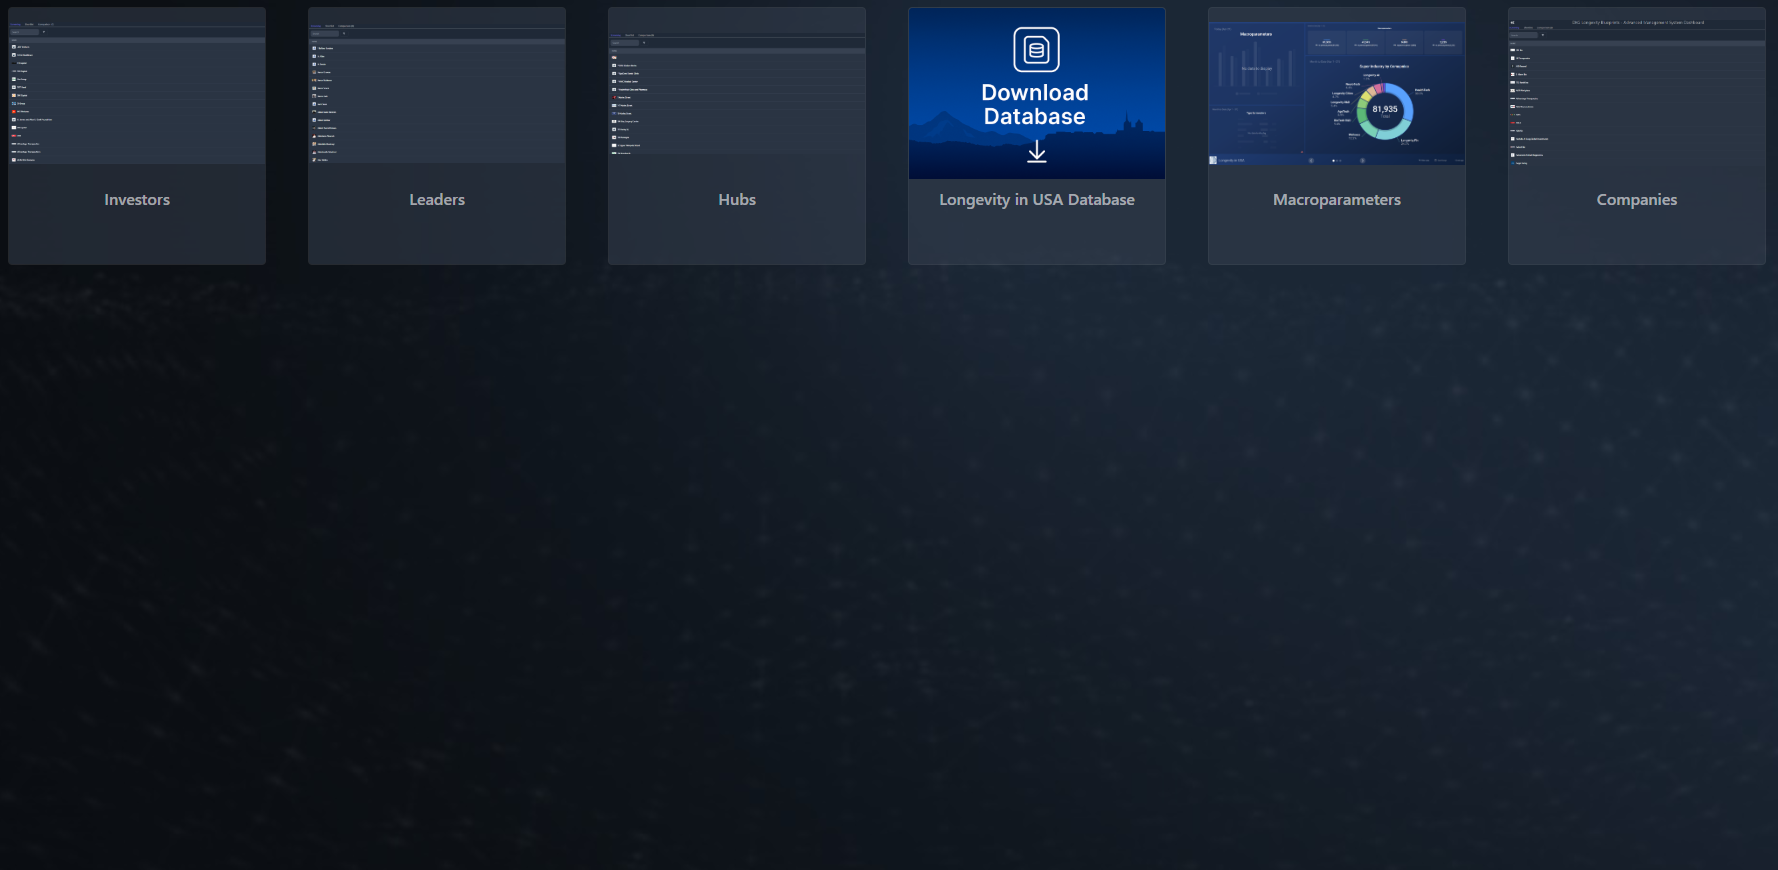This screenshot has height=870, width=1778.
Task: Click the download arrow icon on the blue banner
Action: coord(1037,151)
